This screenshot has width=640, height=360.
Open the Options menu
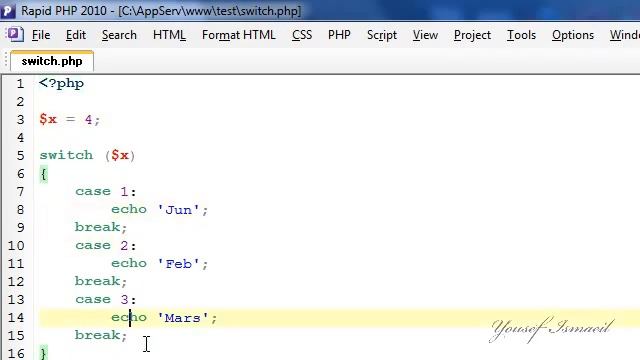[573, 35]
